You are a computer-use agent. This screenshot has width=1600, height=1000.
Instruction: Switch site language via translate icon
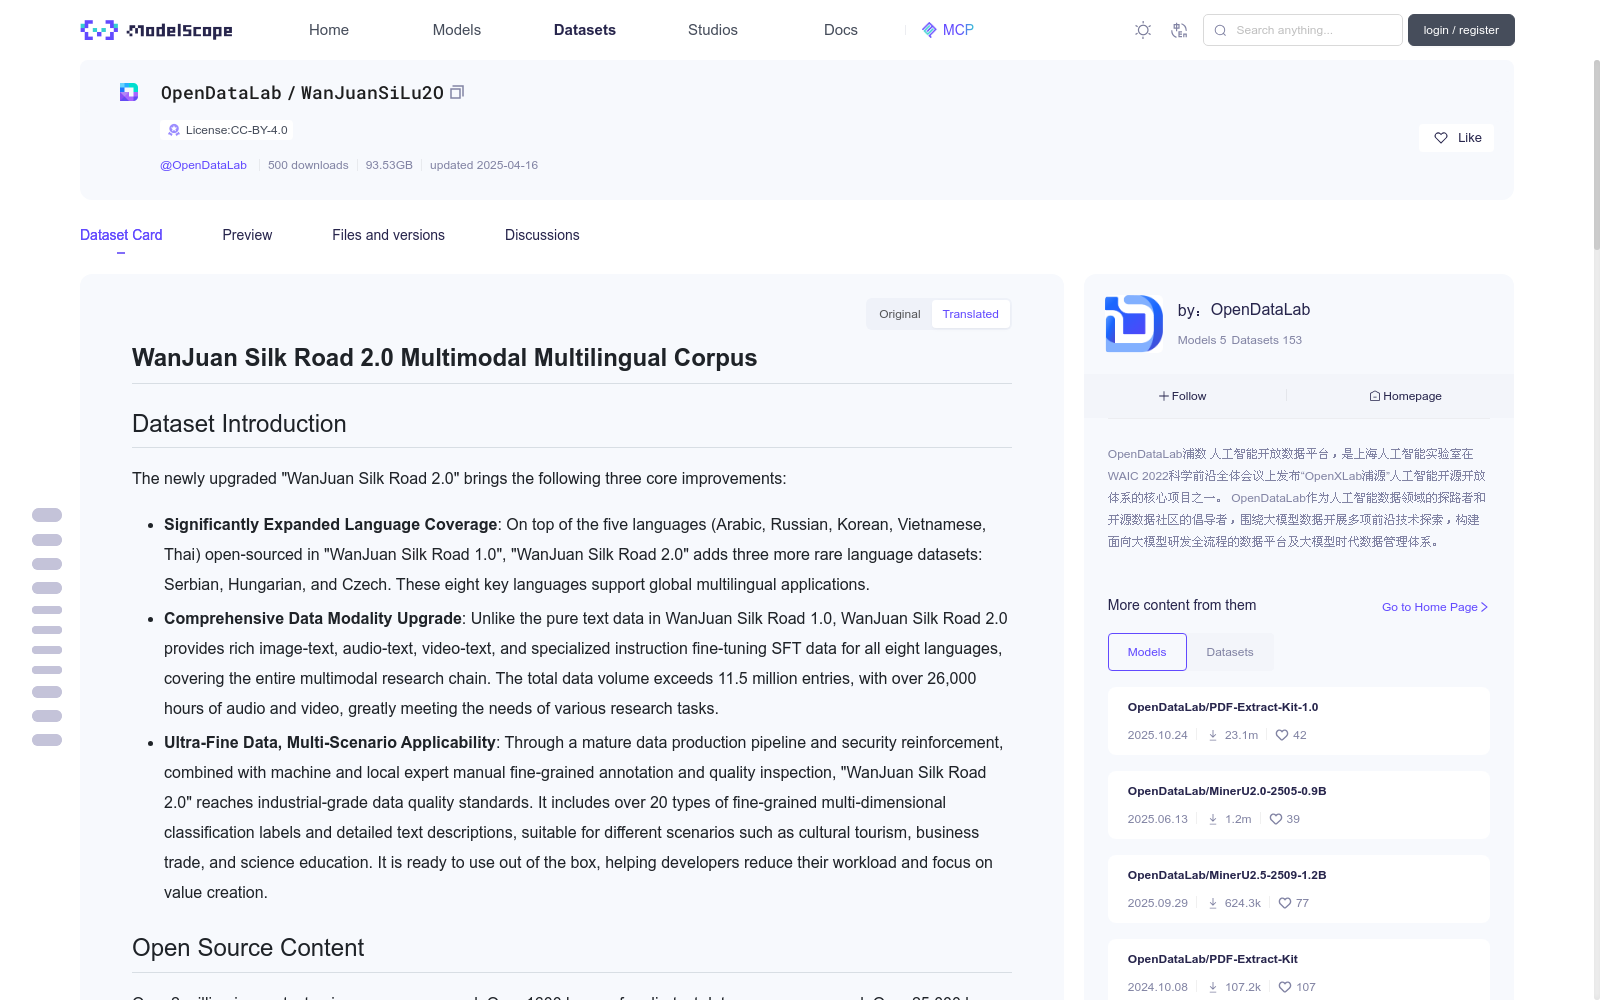1179,30
